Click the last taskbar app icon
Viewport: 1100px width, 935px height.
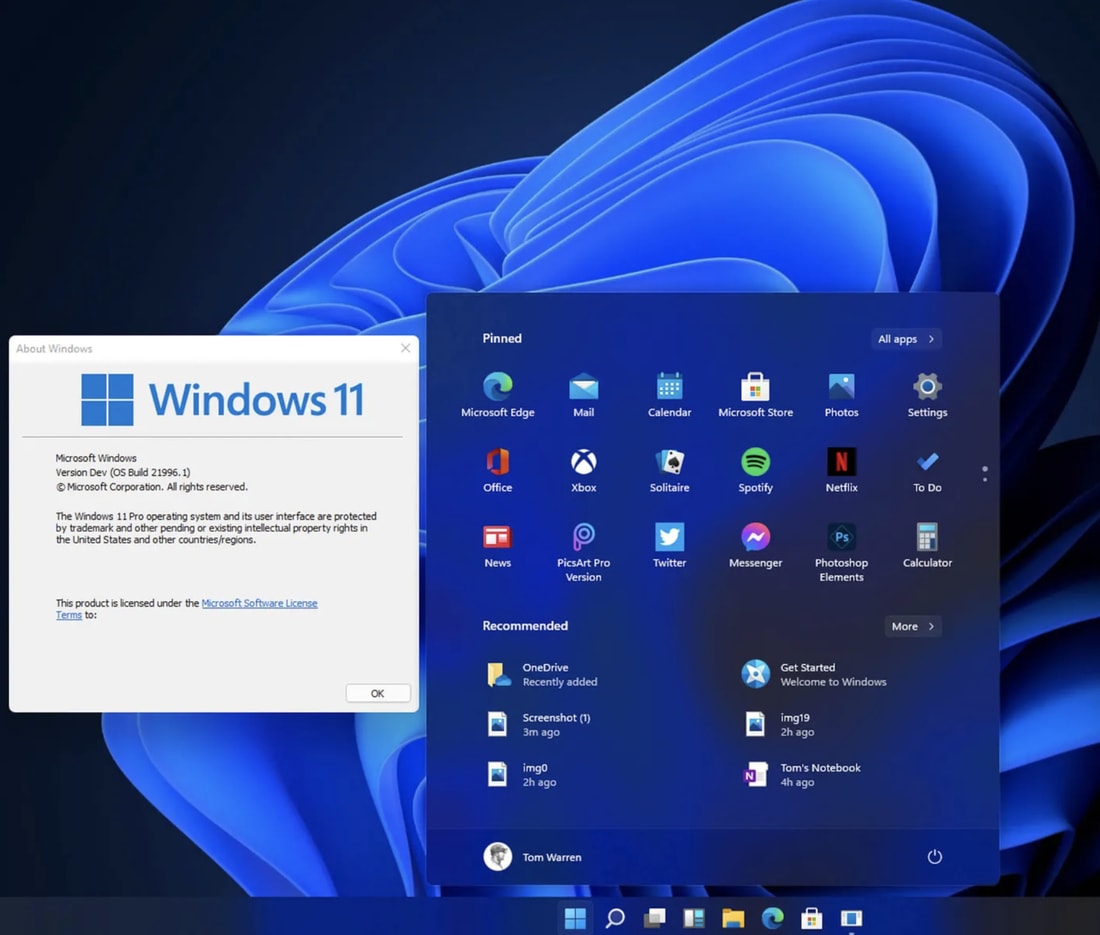(x=851, y=918)
